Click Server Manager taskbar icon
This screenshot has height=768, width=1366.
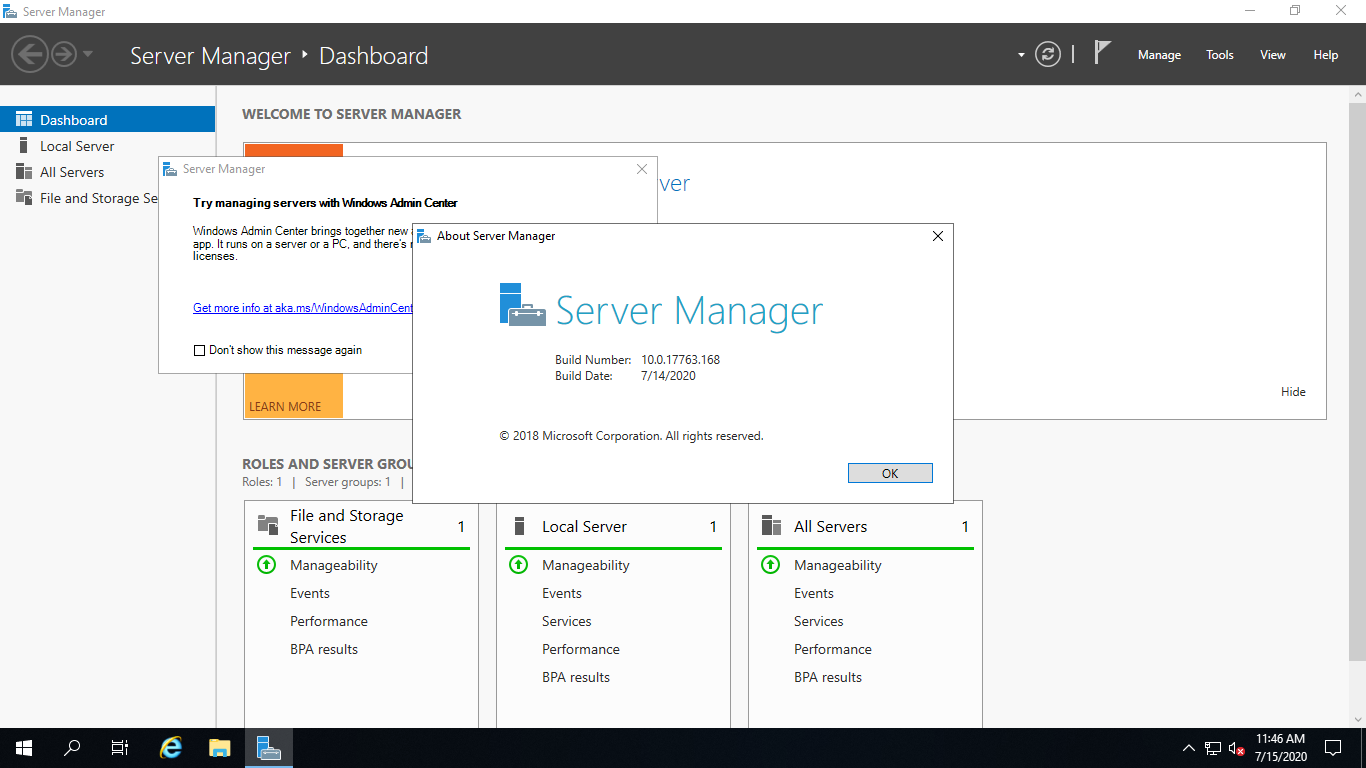pyautogui.click(x=269, y=747)
